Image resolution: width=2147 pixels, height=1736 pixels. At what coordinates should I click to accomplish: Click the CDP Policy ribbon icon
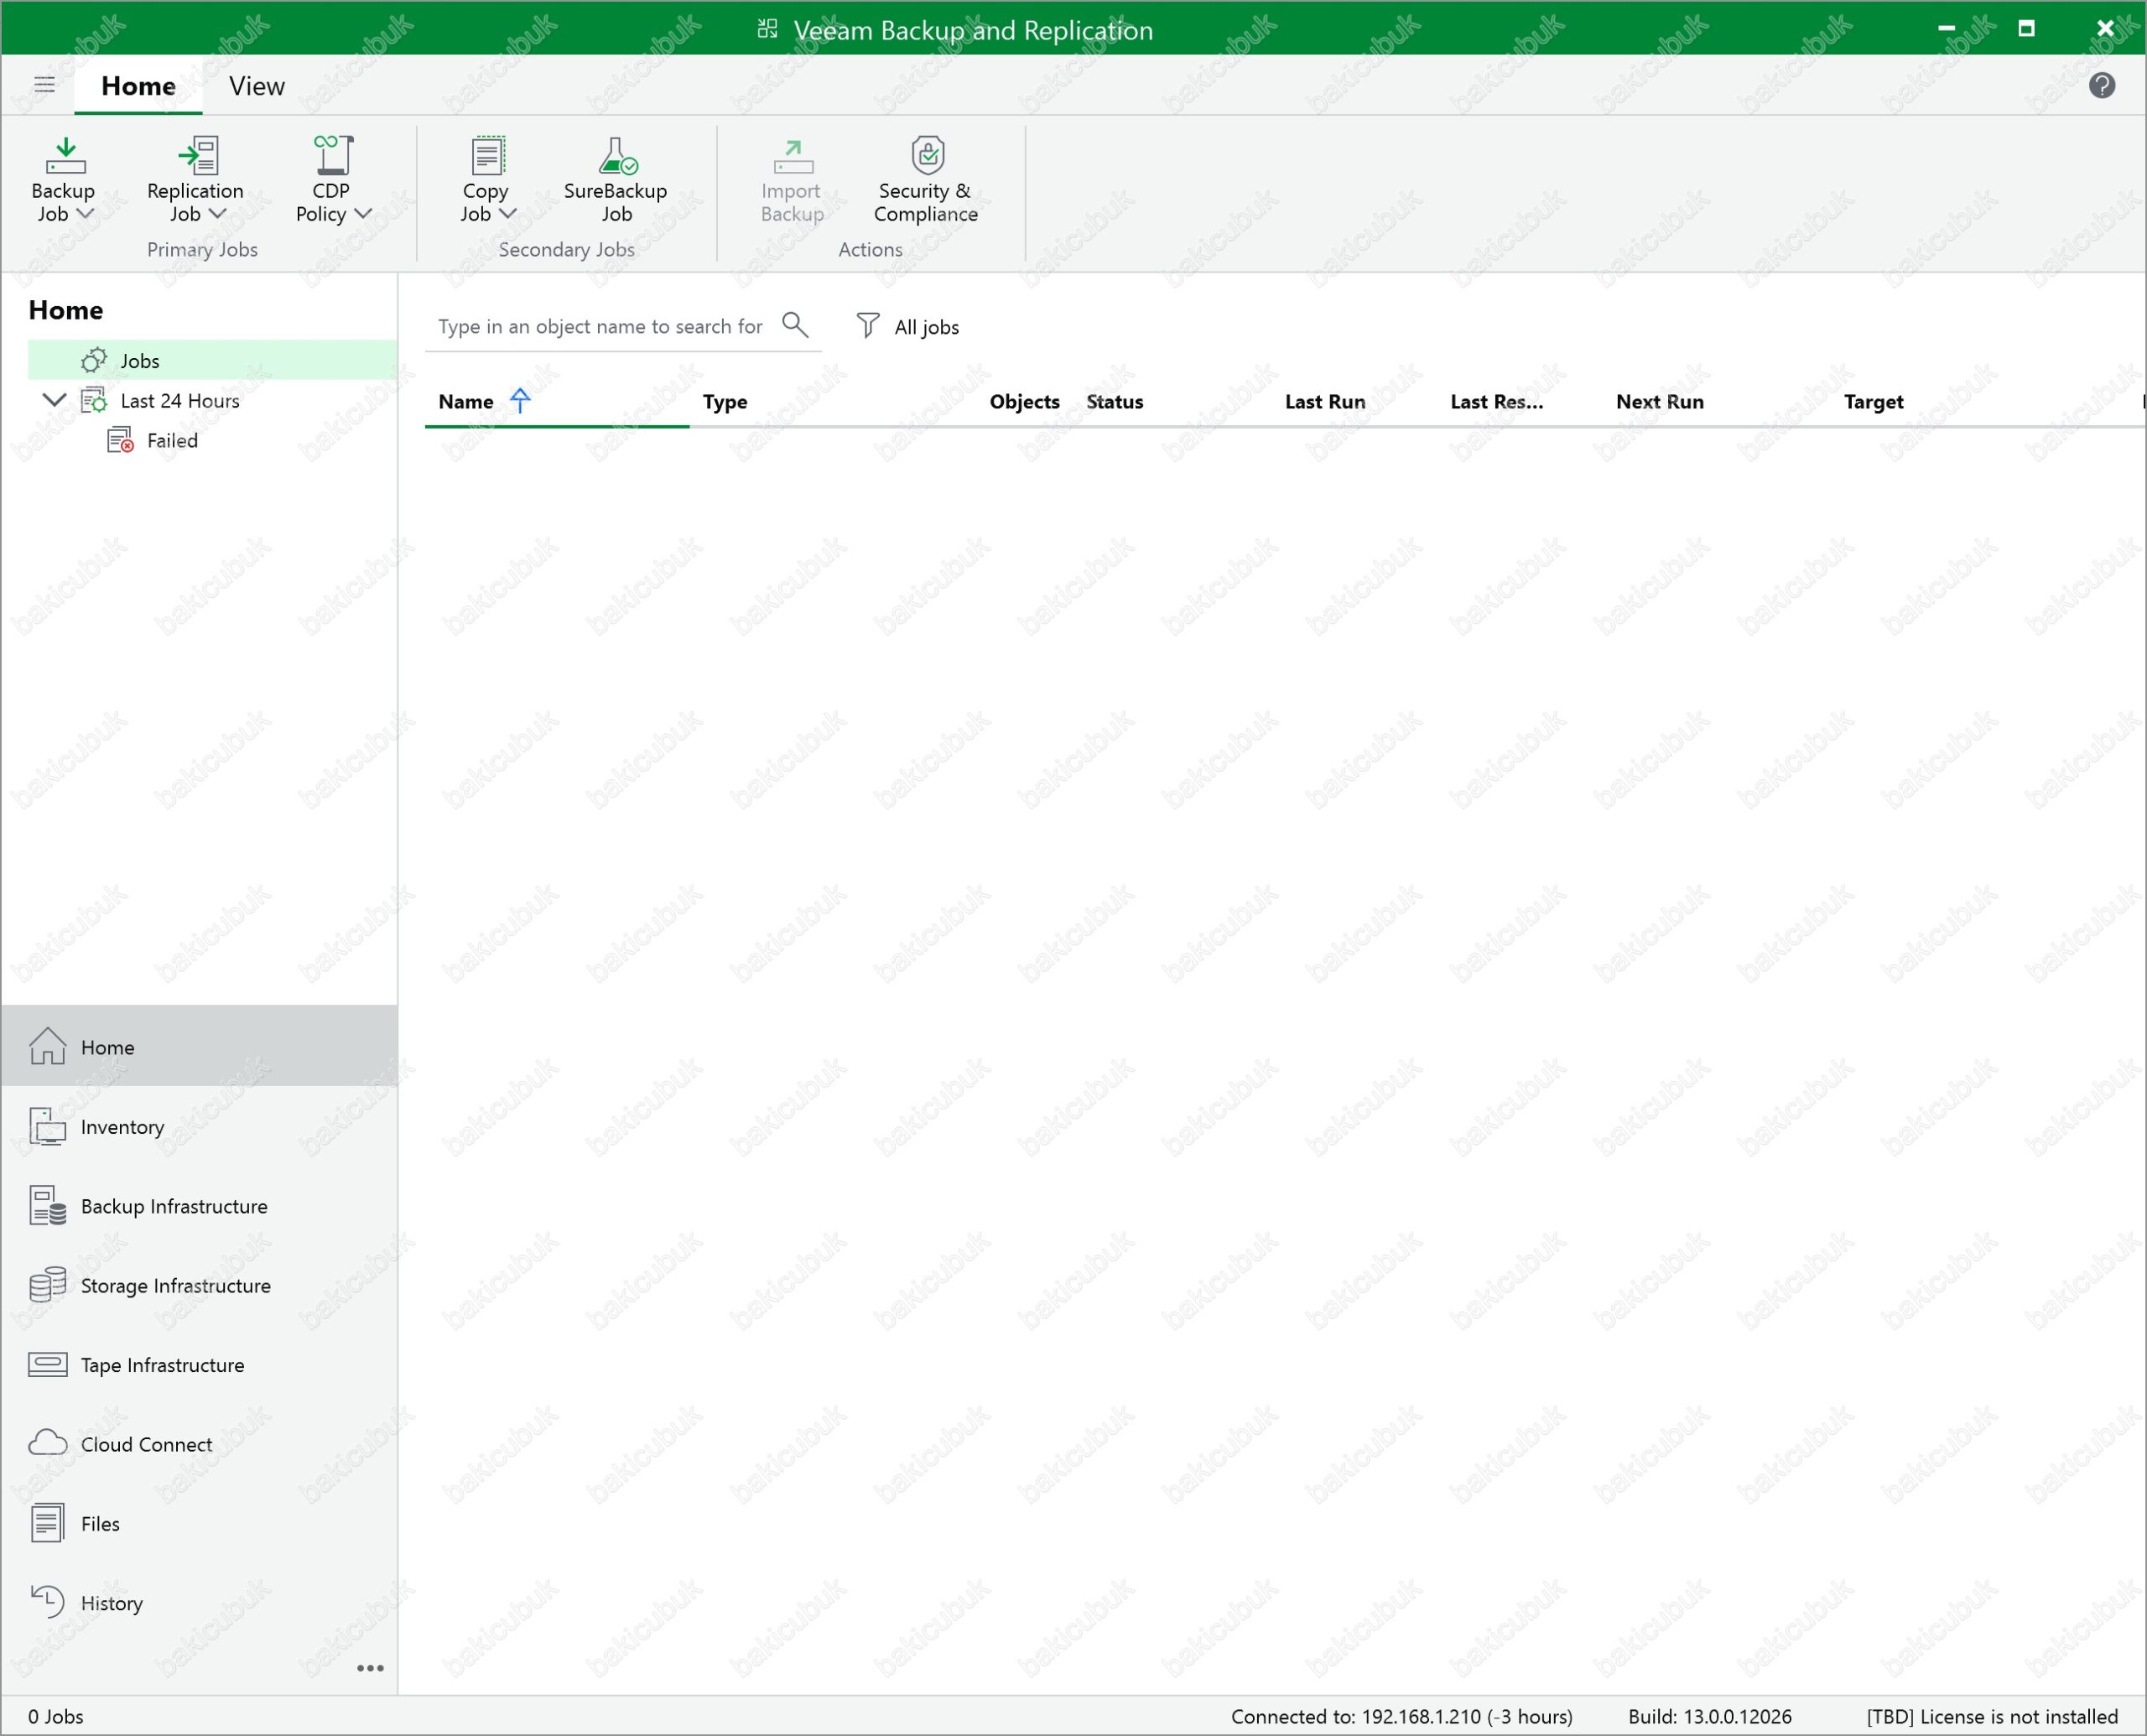coord(333,155)
